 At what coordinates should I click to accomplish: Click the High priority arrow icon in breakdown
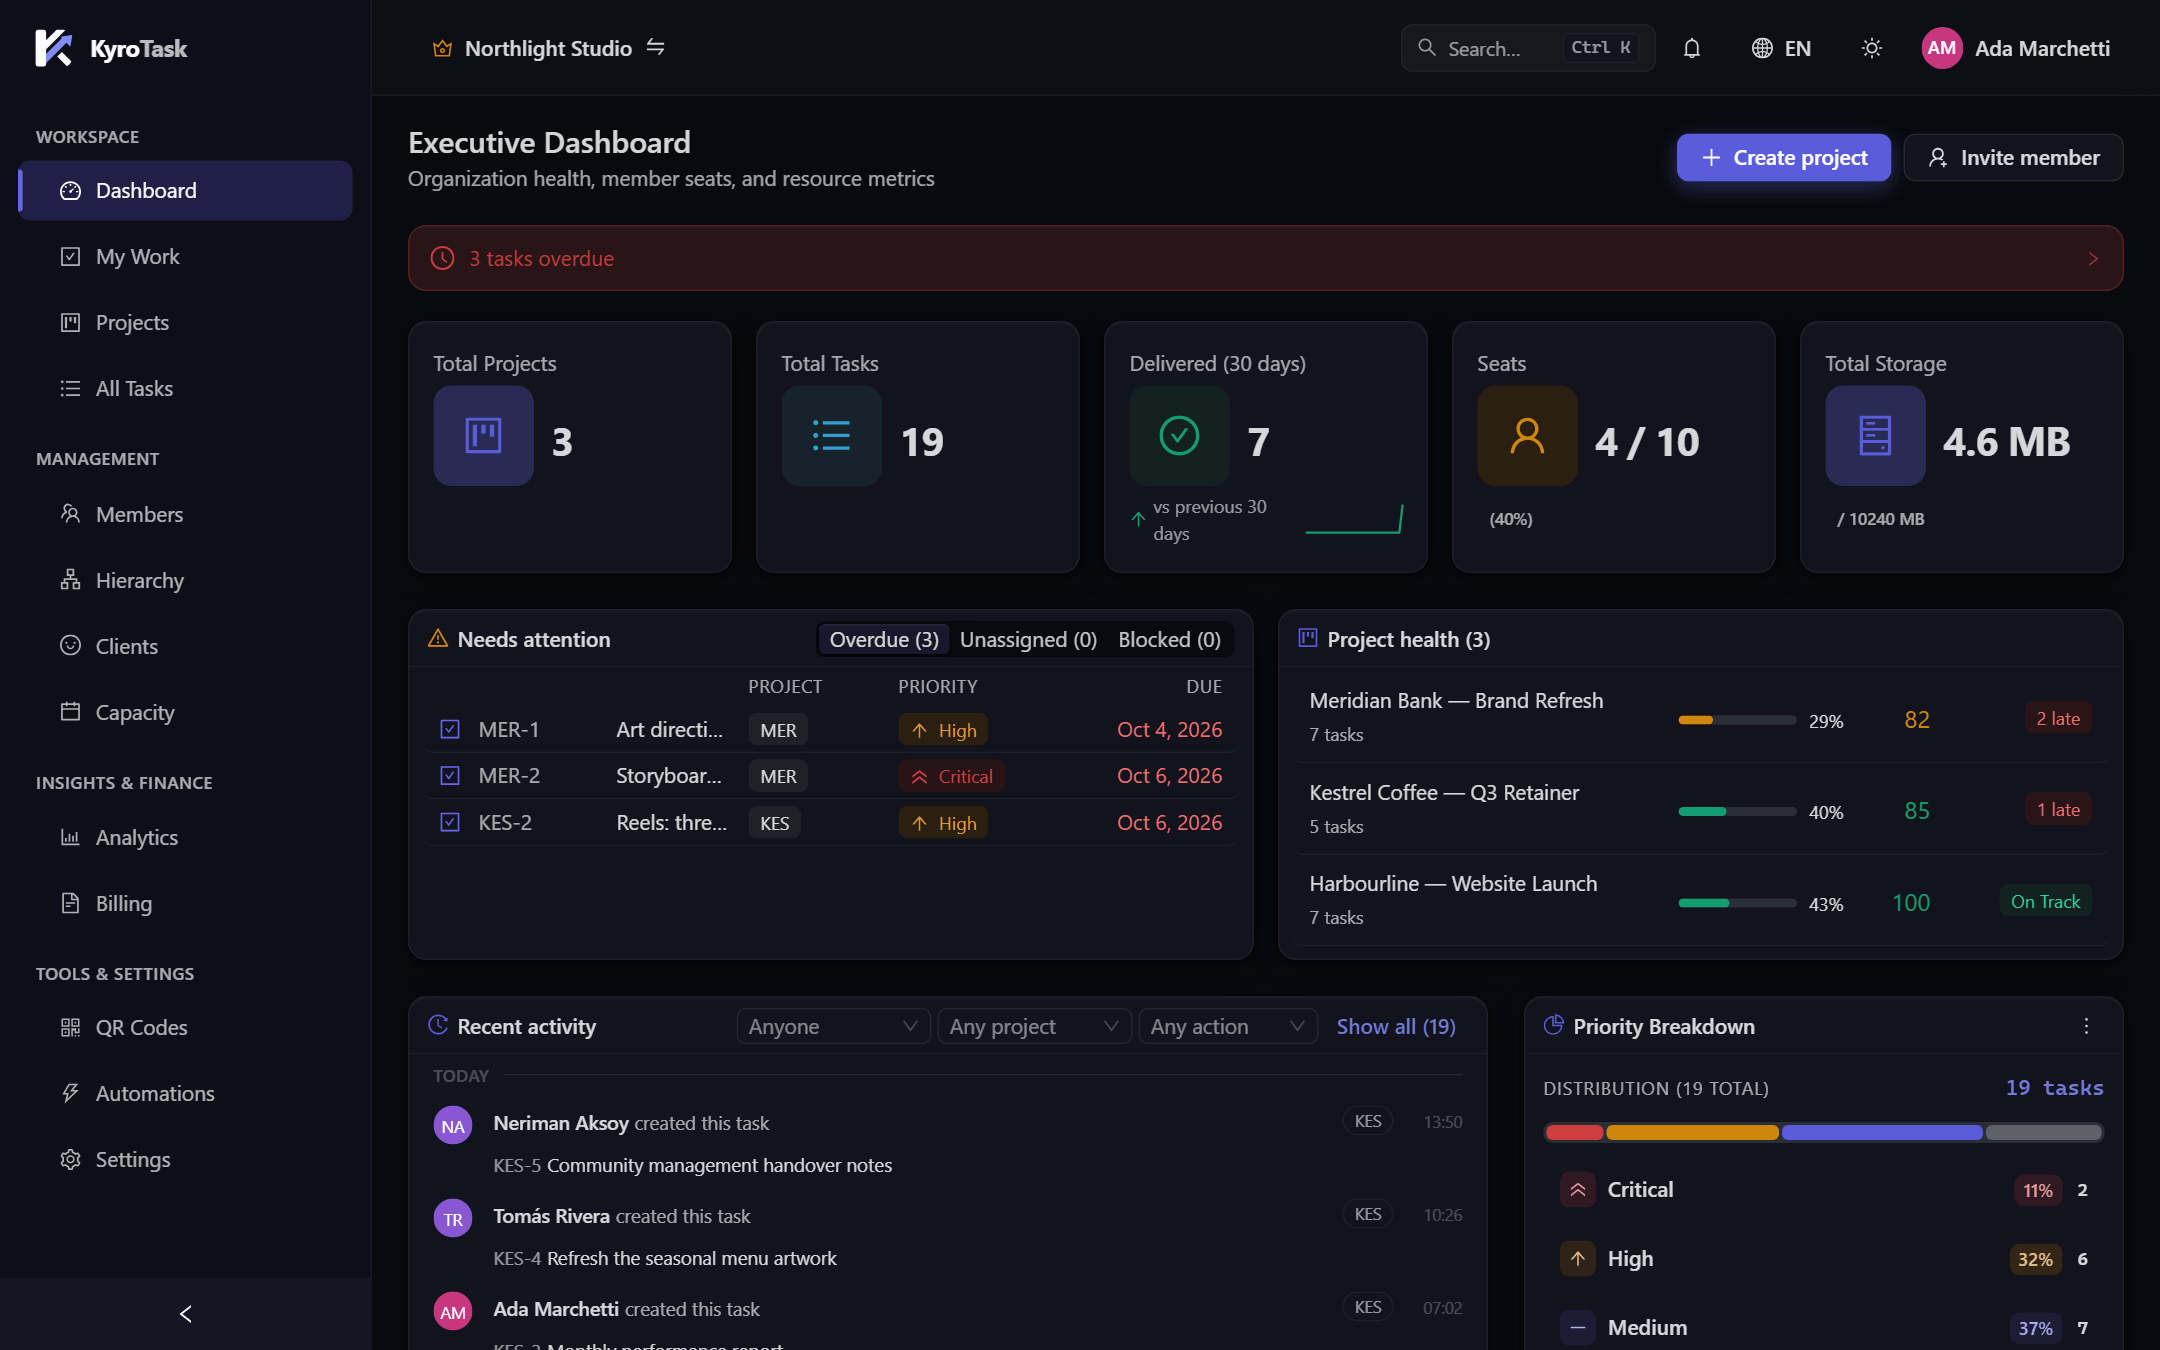tap(1578, 1259)
